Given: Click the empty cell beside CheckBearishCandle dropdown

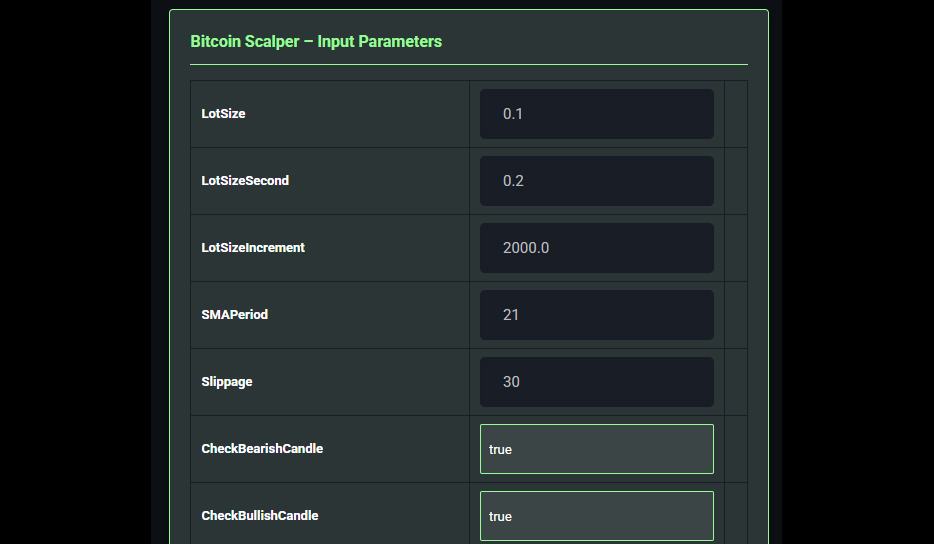Looking at the screenshot, I should 735,449.
